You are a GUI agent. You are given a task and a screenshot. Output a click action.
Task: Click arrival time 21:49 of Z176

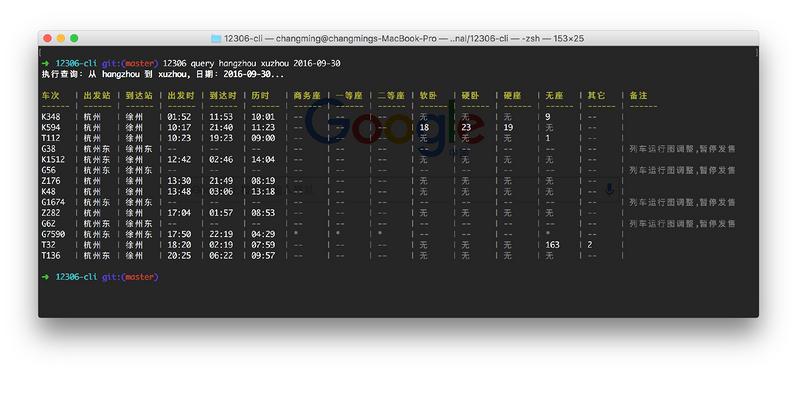[221, 181]
